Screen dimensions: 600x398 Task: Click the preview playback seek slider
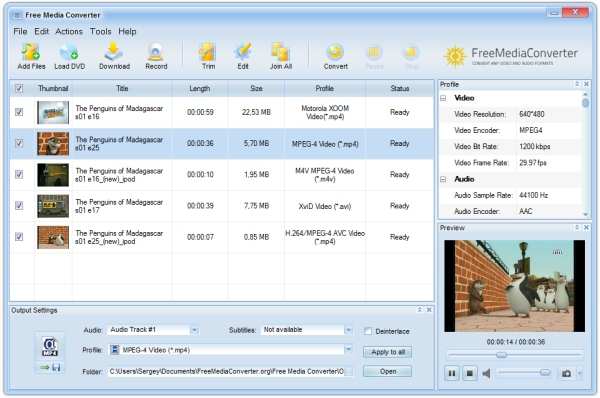(x=515, y=355)
